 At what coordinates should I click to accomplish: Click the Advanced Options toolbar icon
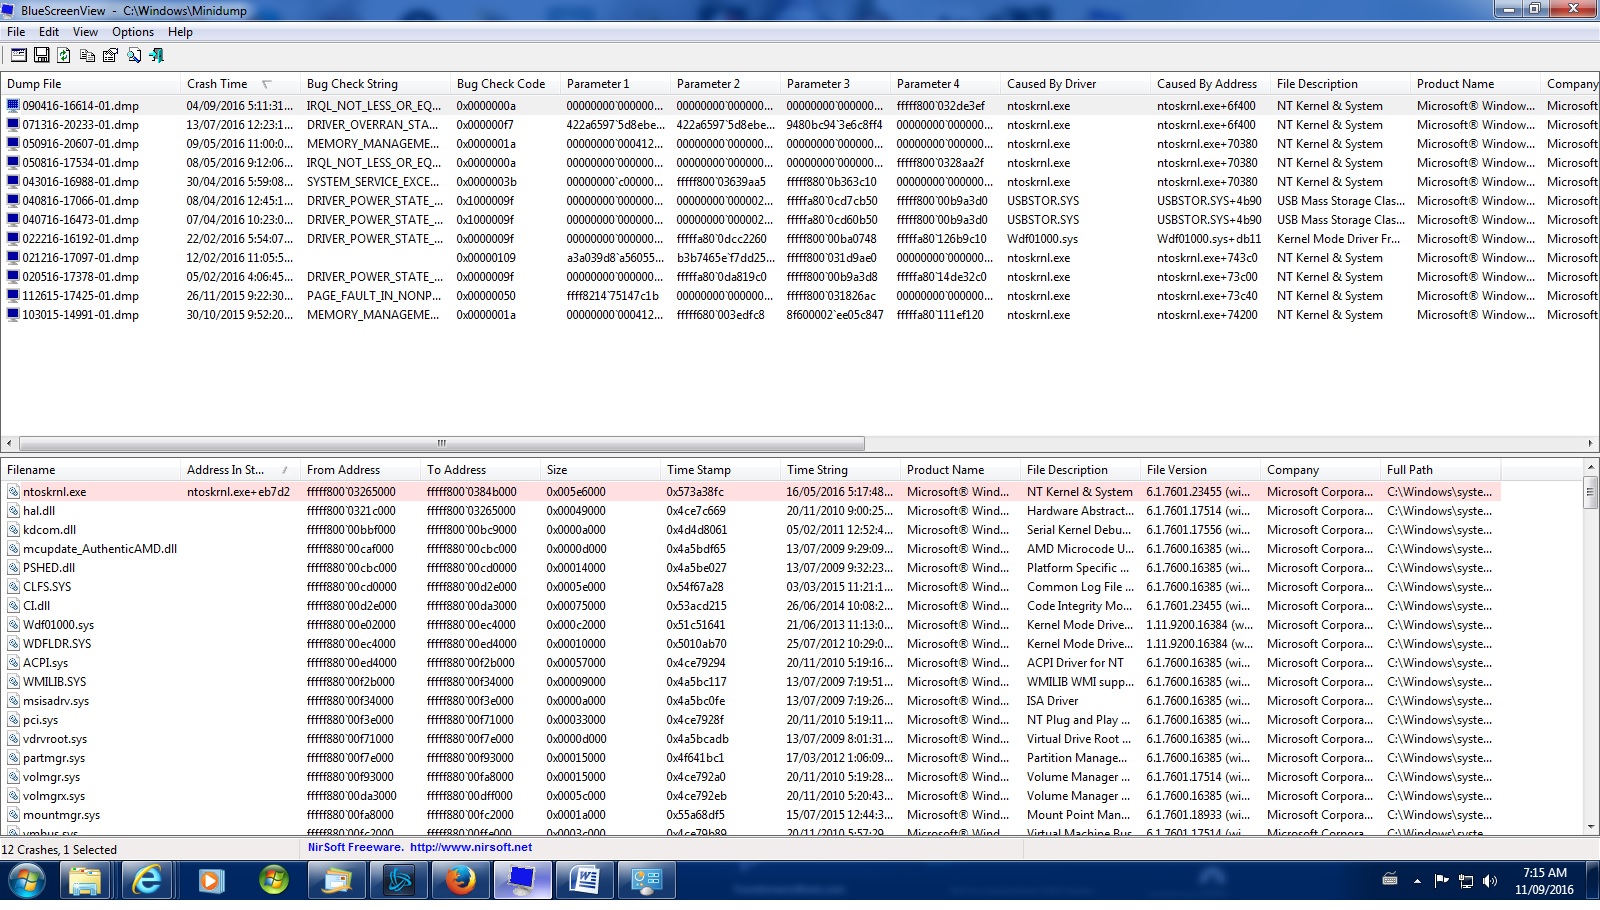click(18, 55)
